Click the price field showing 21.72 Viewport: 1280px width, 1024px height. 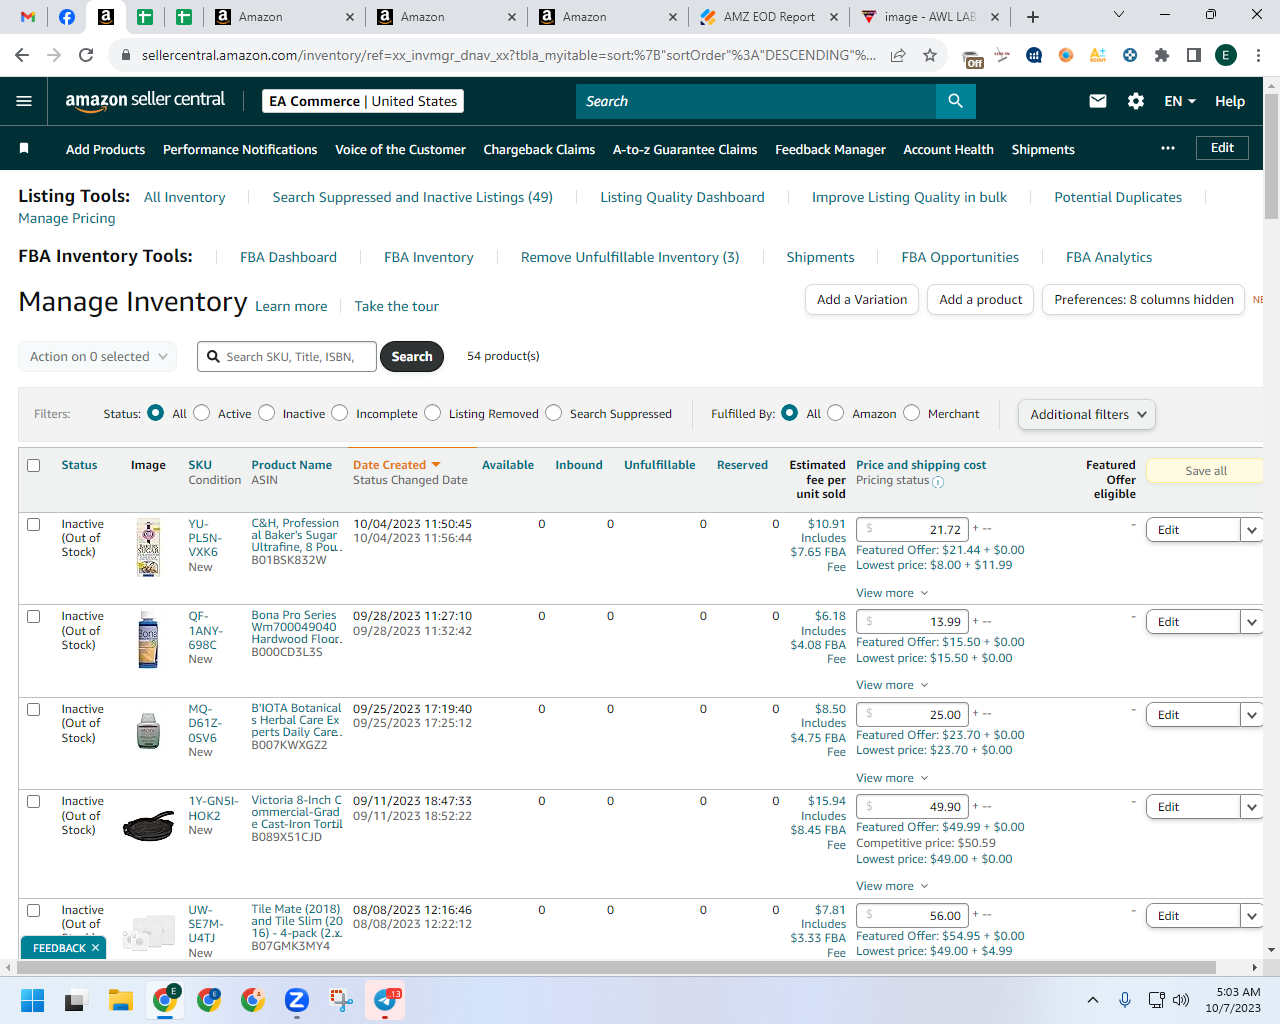[912, 529]
